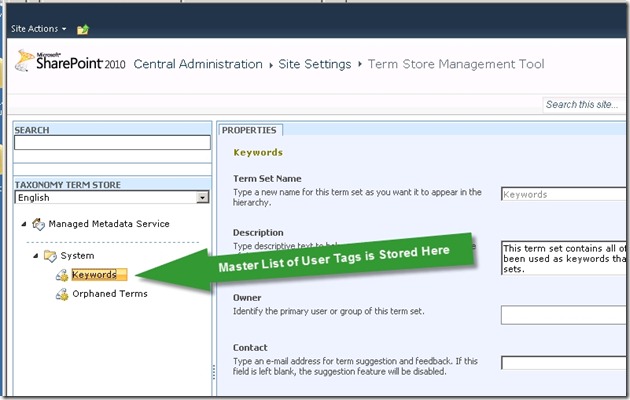Collapse the System group node
The image size is (630, 400).
[x=36, y=256]
